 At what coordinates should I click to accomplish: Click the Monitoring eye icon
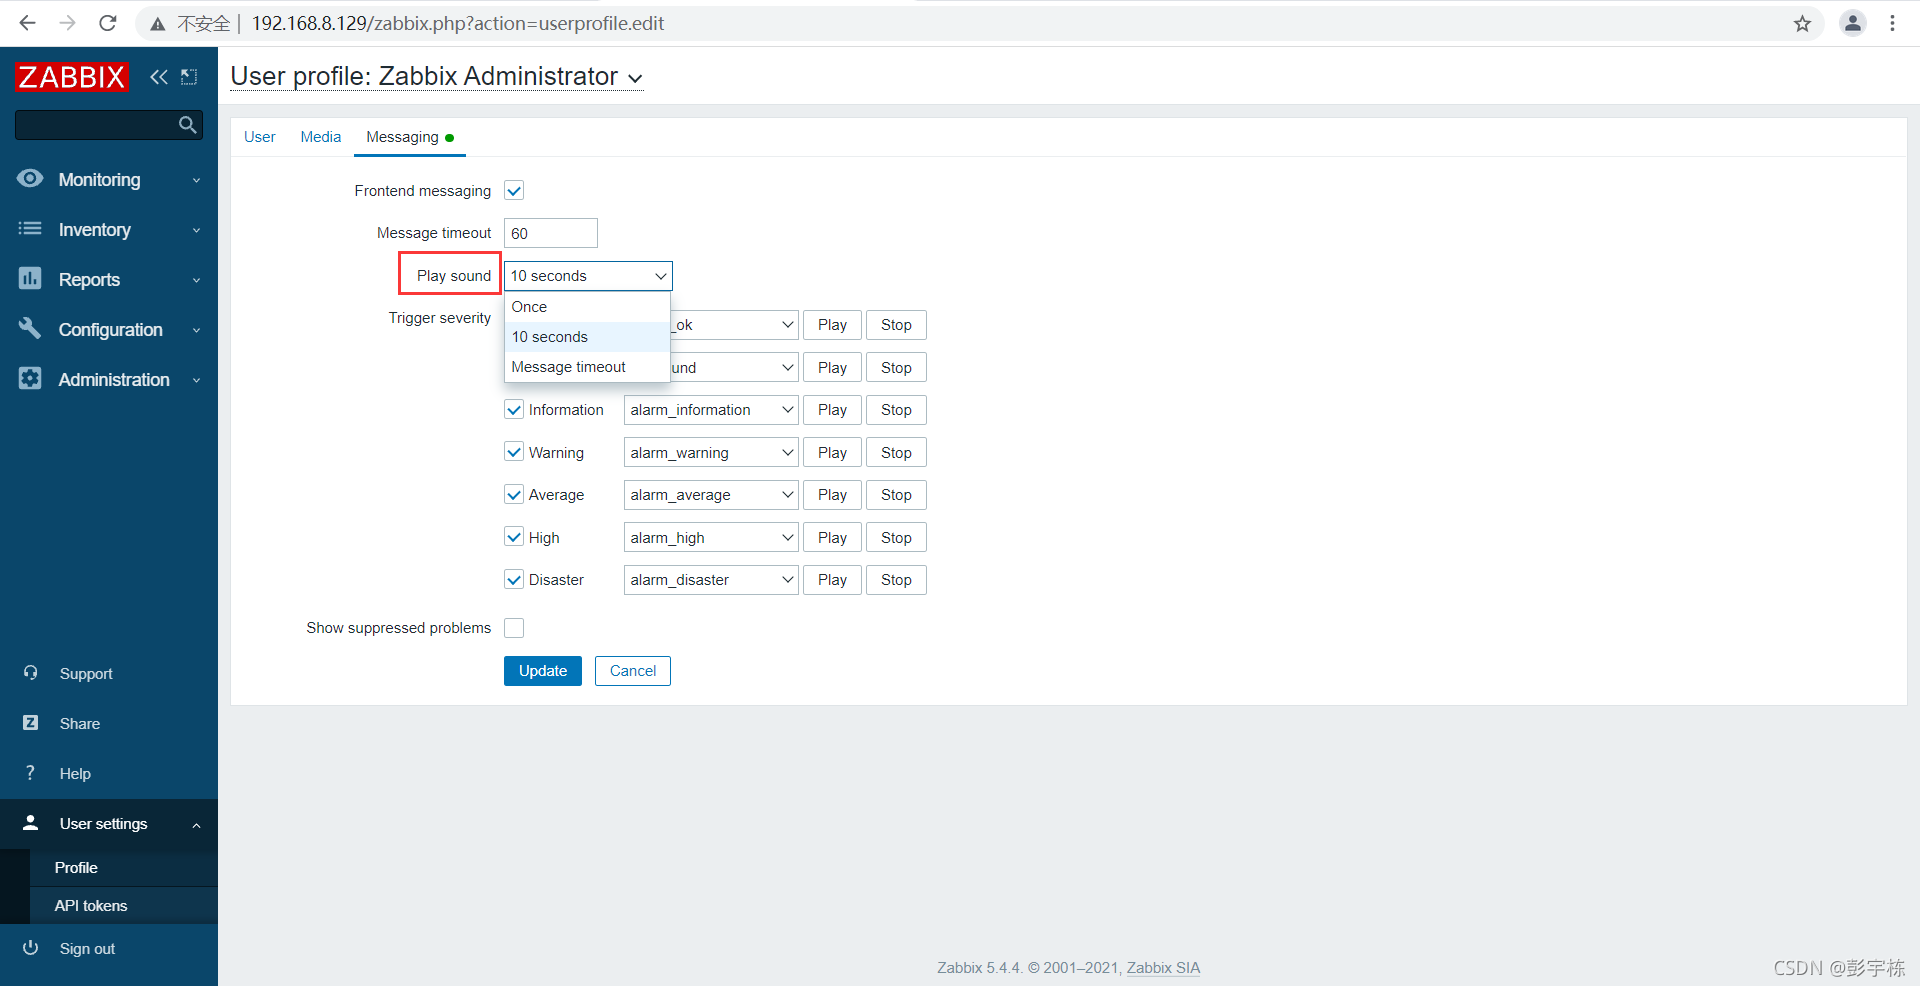tap(30, 179)
